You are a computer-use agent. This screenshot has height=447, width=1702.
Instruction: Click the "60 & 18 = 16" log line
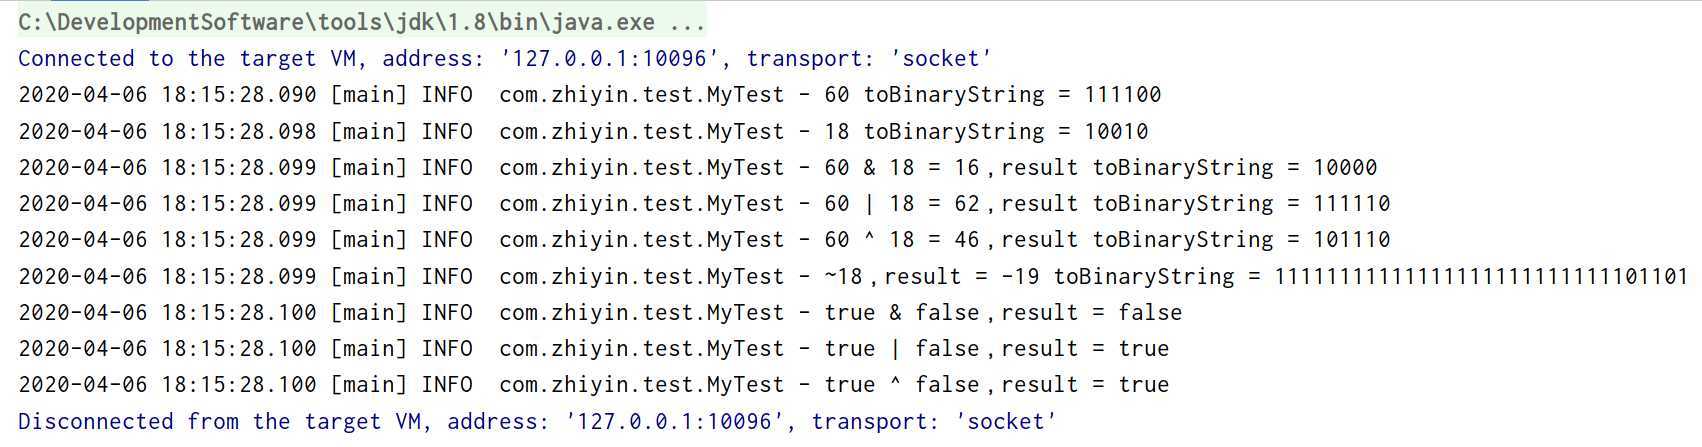click(698, 167)
